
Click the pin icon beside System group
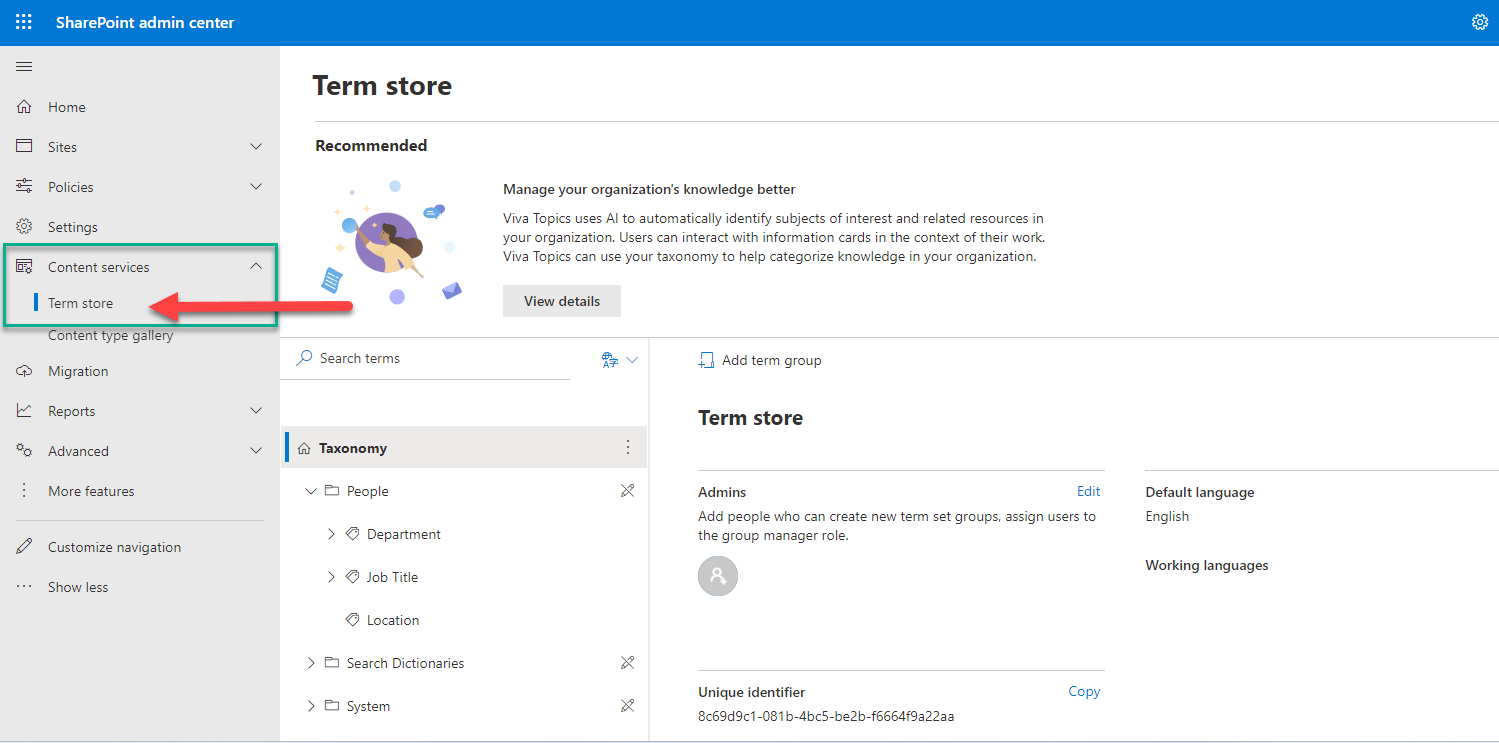(x=627, y=706)
